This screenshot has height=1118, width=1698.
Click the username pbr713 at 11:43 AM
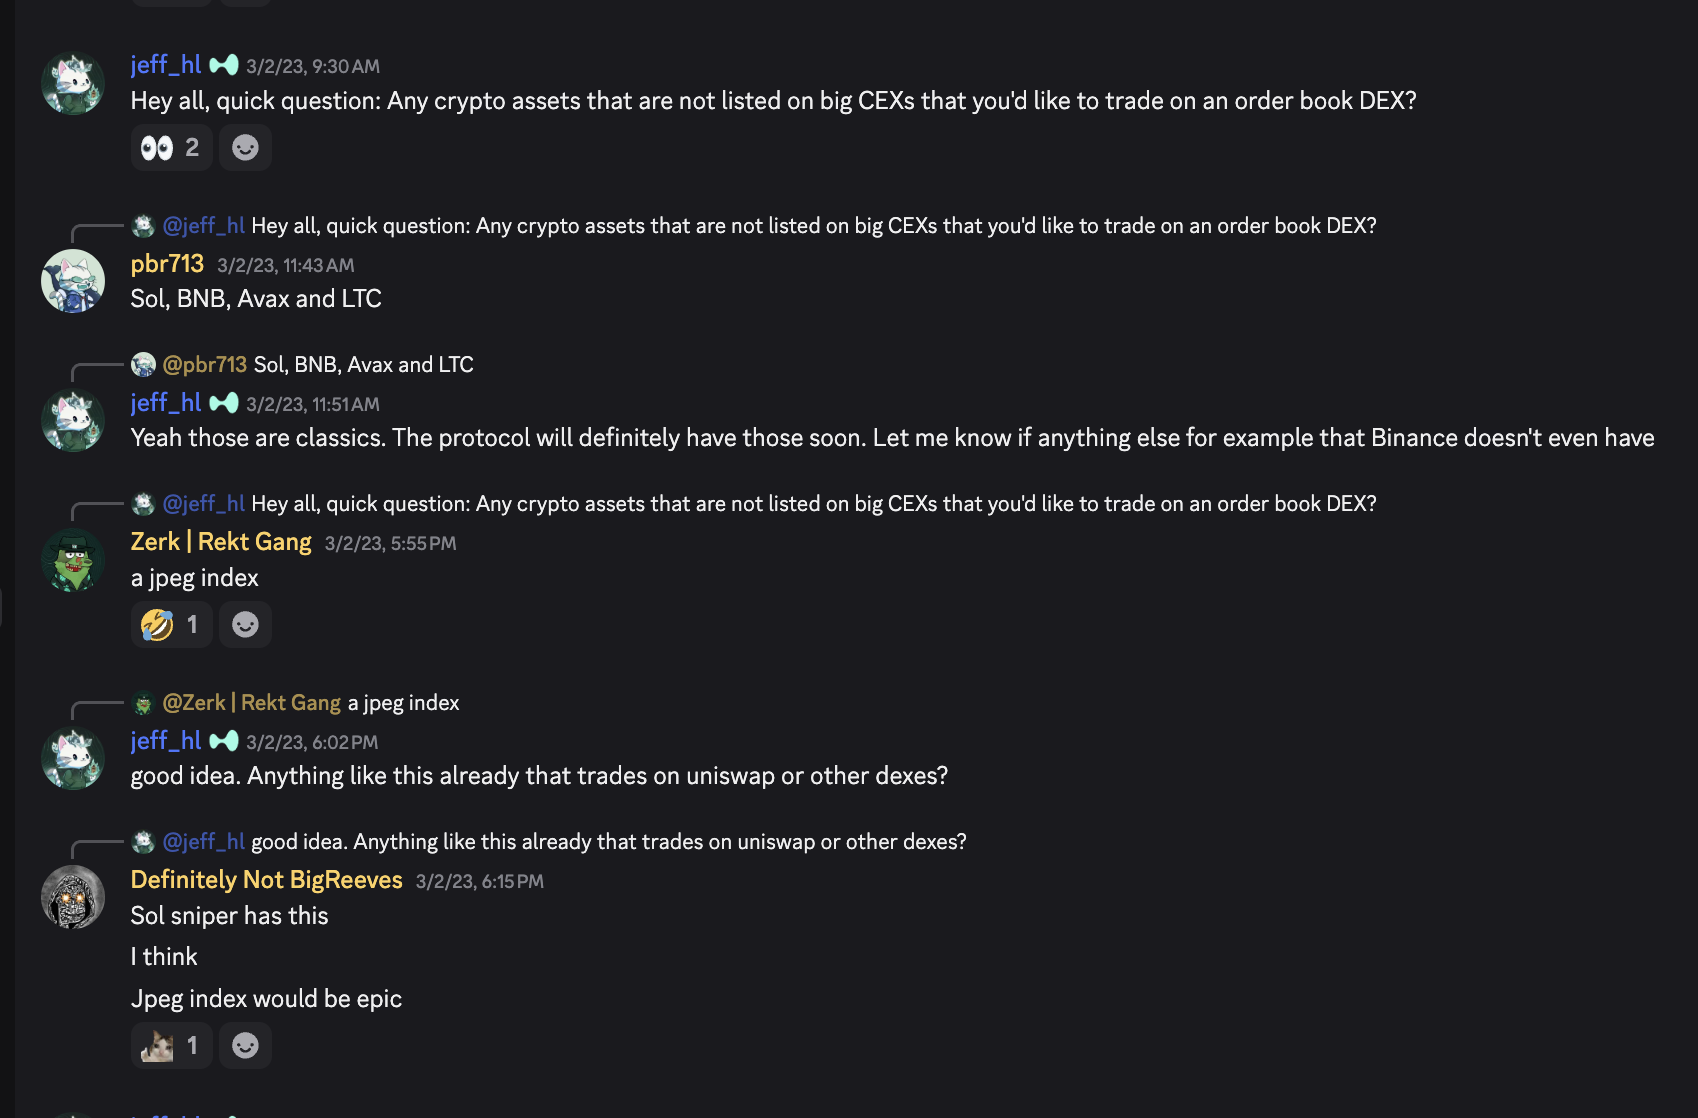click(167, 264)
